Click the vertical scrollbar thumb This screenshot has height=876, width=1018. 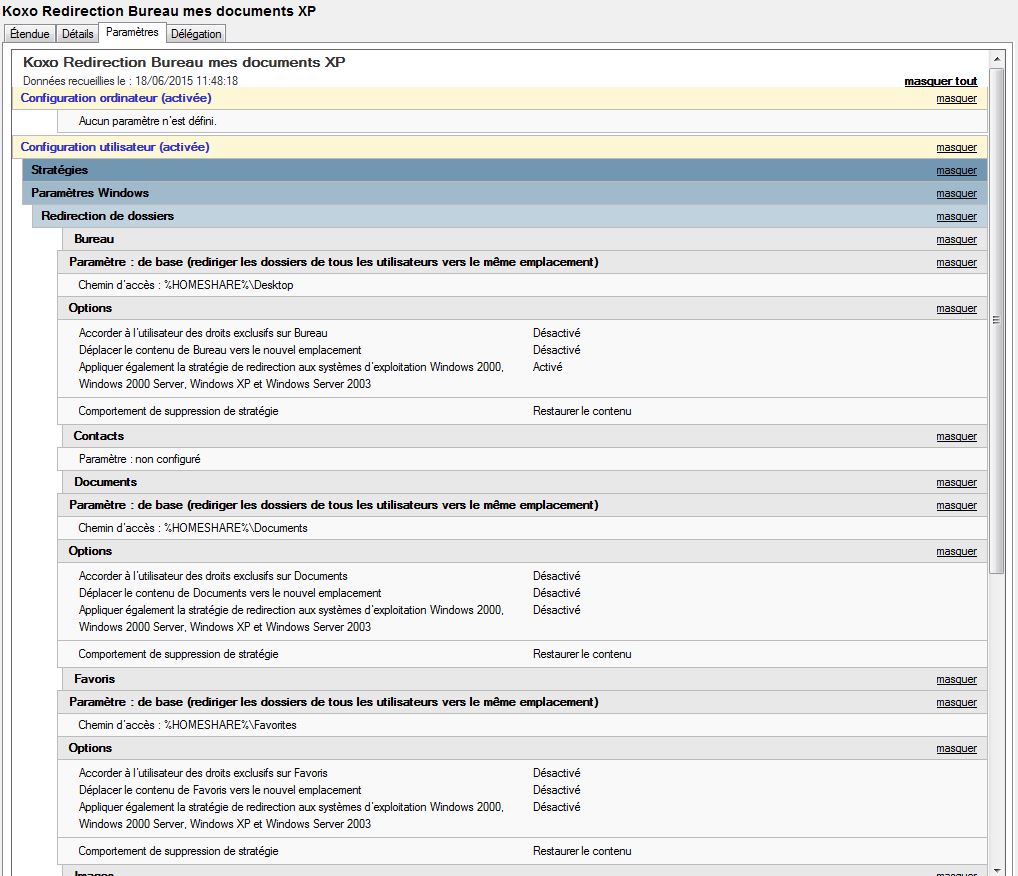click(x=997, y=320)
